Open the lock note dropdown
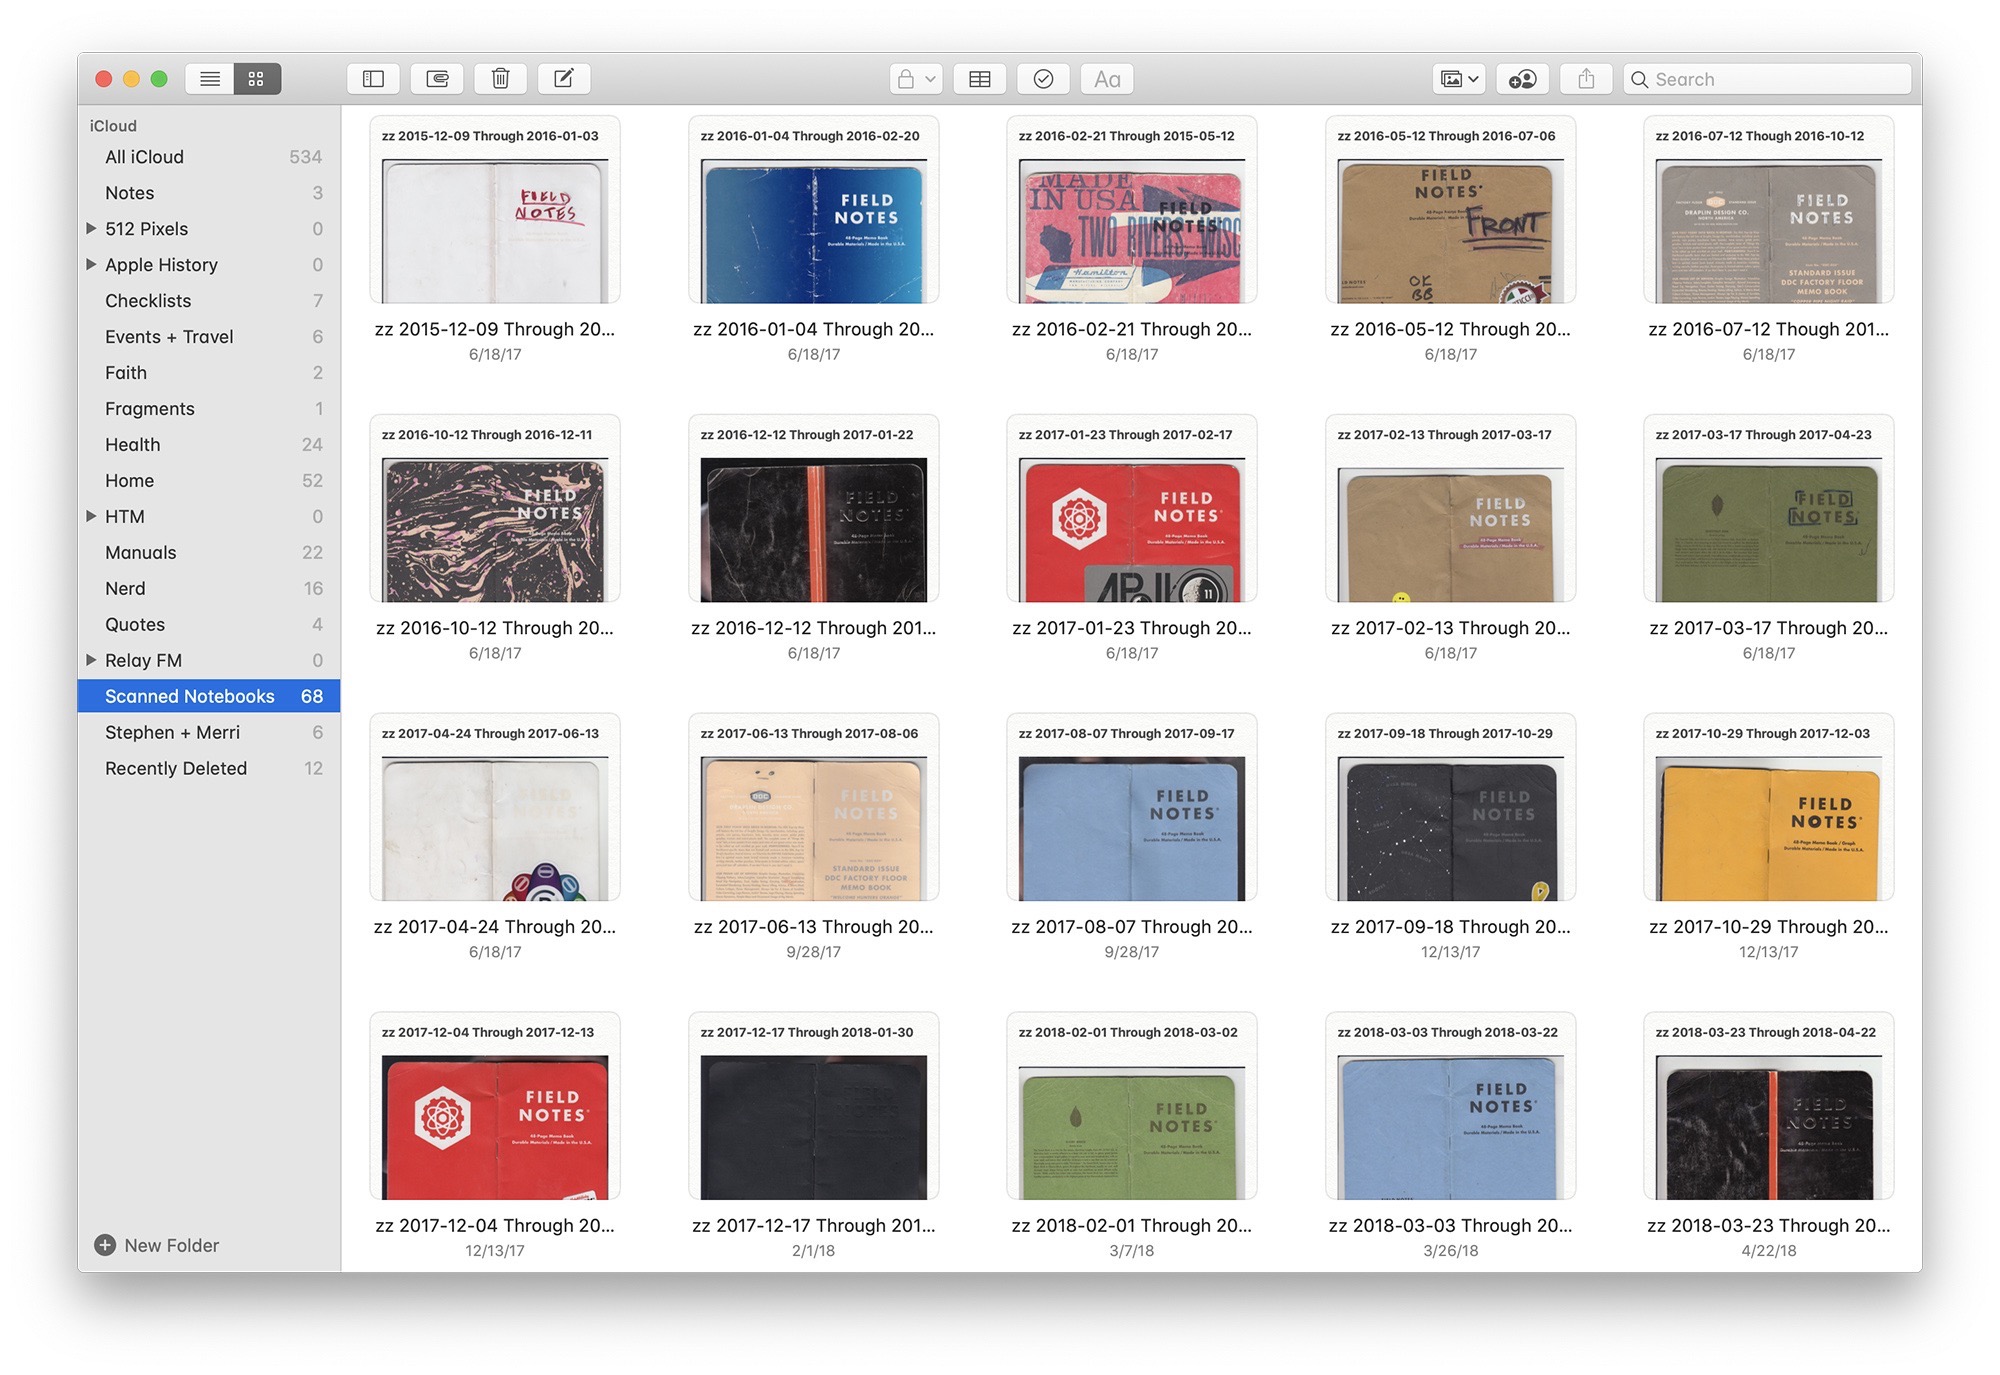Screen dimensions: 2000x1375 pyautogui.click(x=916, y=79)
